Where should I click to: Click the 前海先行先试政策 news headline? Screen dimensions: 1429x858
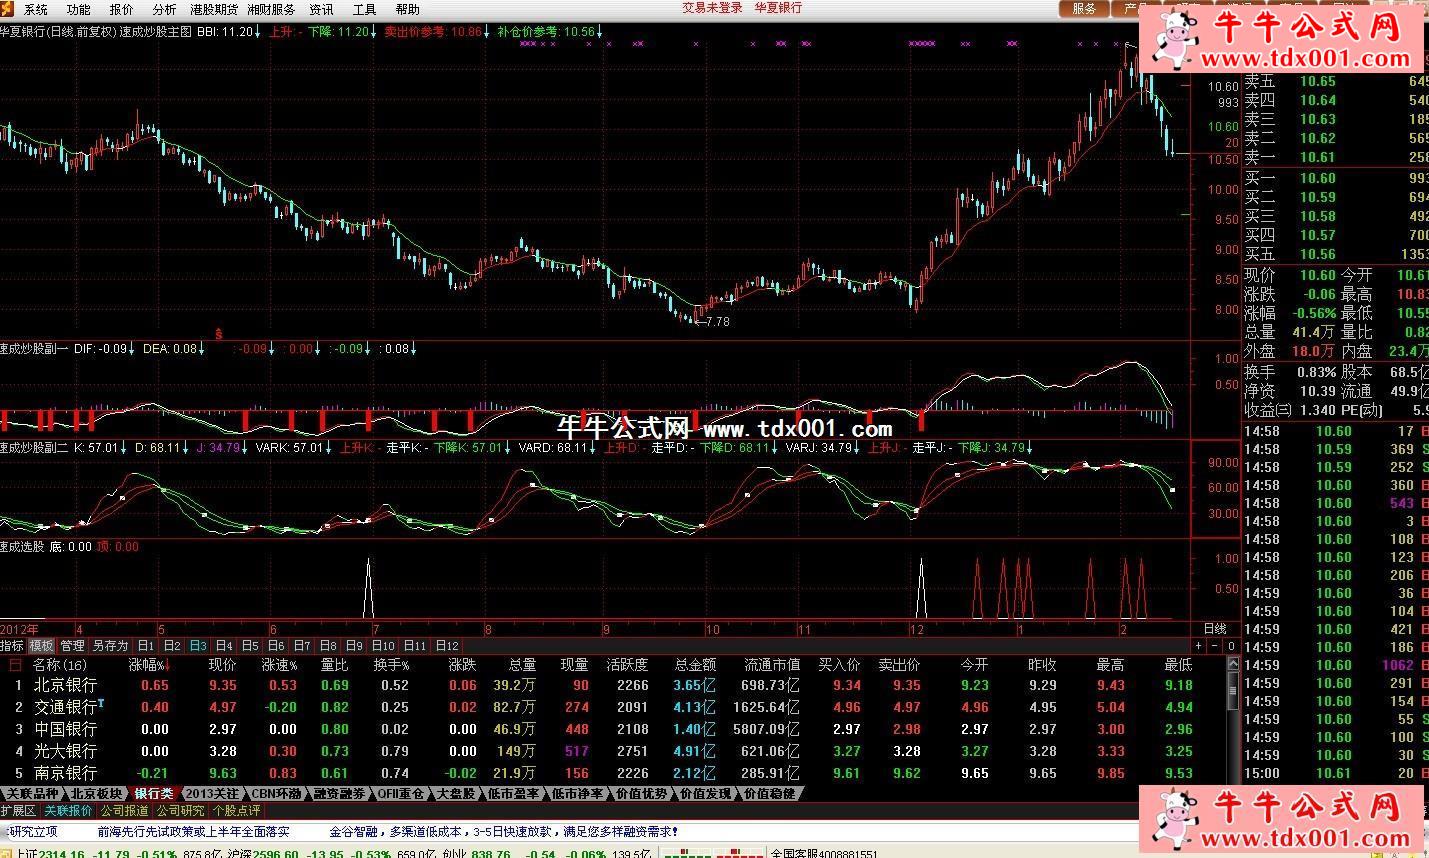tap(193, 832)
